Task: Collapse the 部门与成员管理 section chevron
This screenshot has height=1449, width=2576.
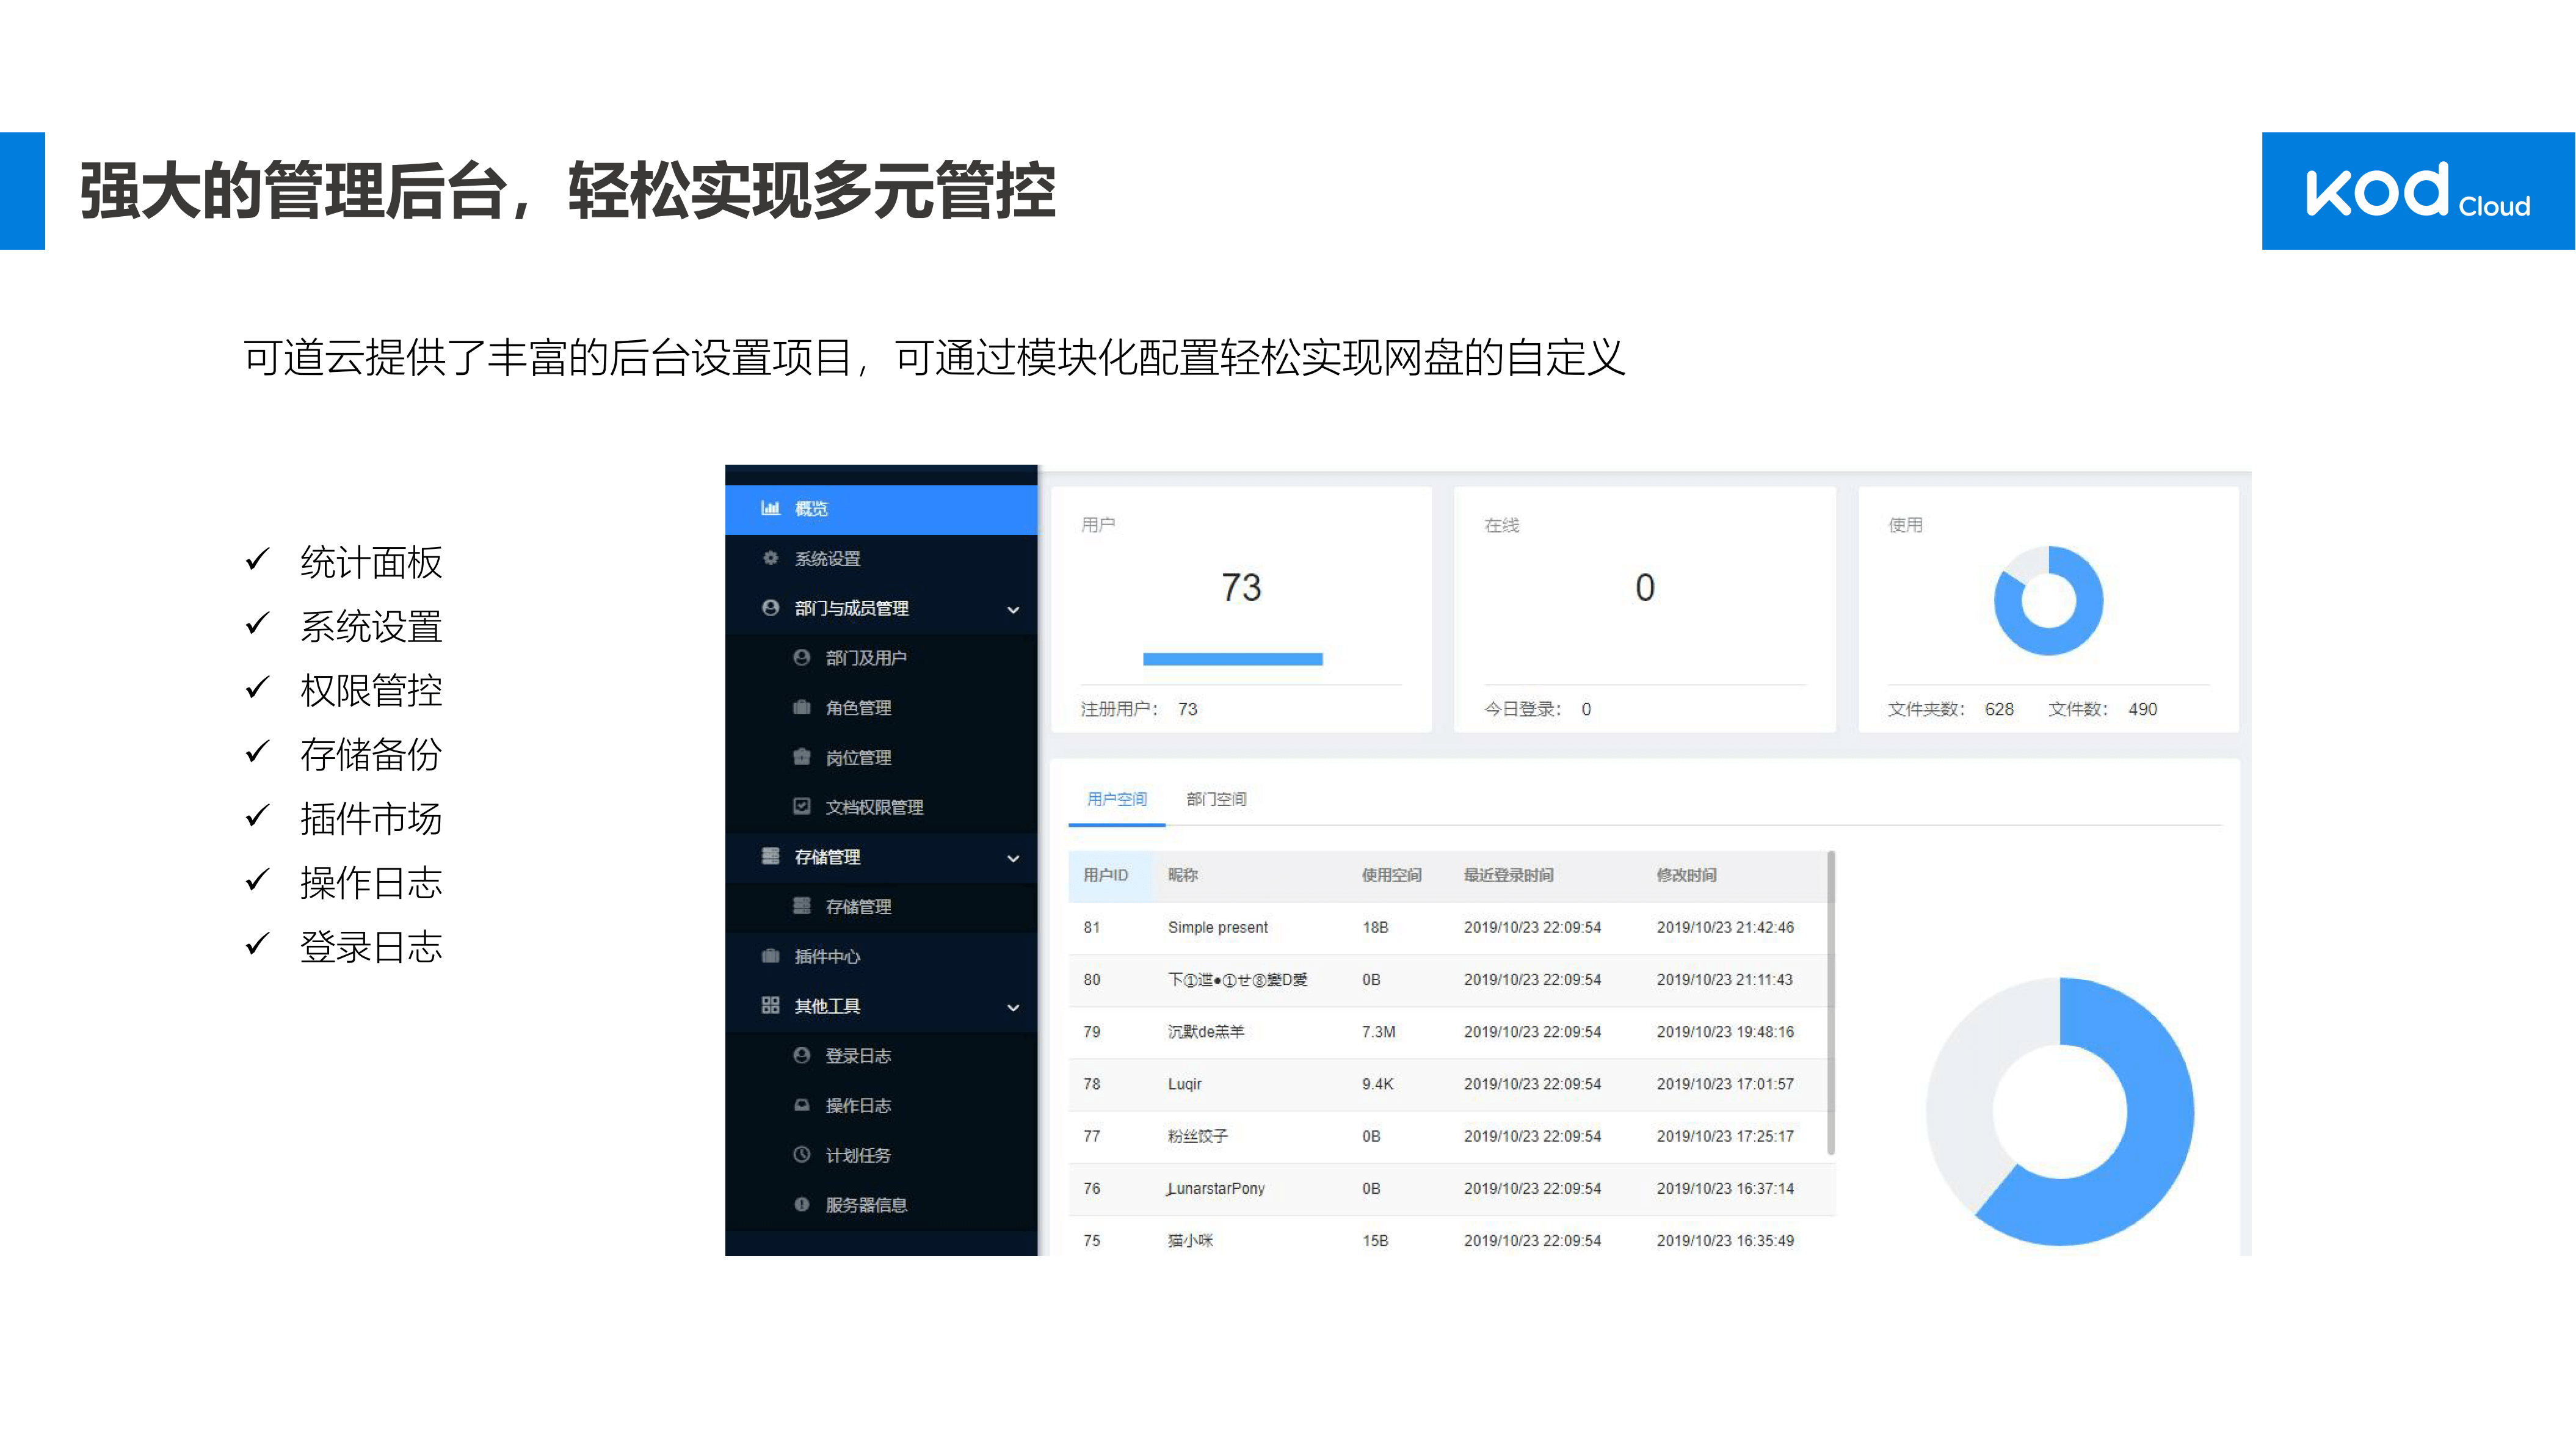Action: coord(1013,609)
